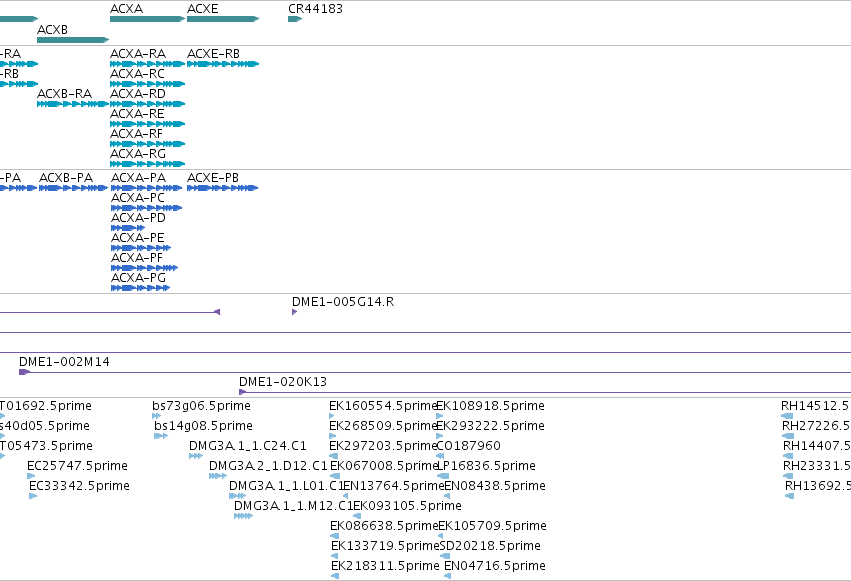Select protein ACXA-PA glyph

click(x=147, y=188)
